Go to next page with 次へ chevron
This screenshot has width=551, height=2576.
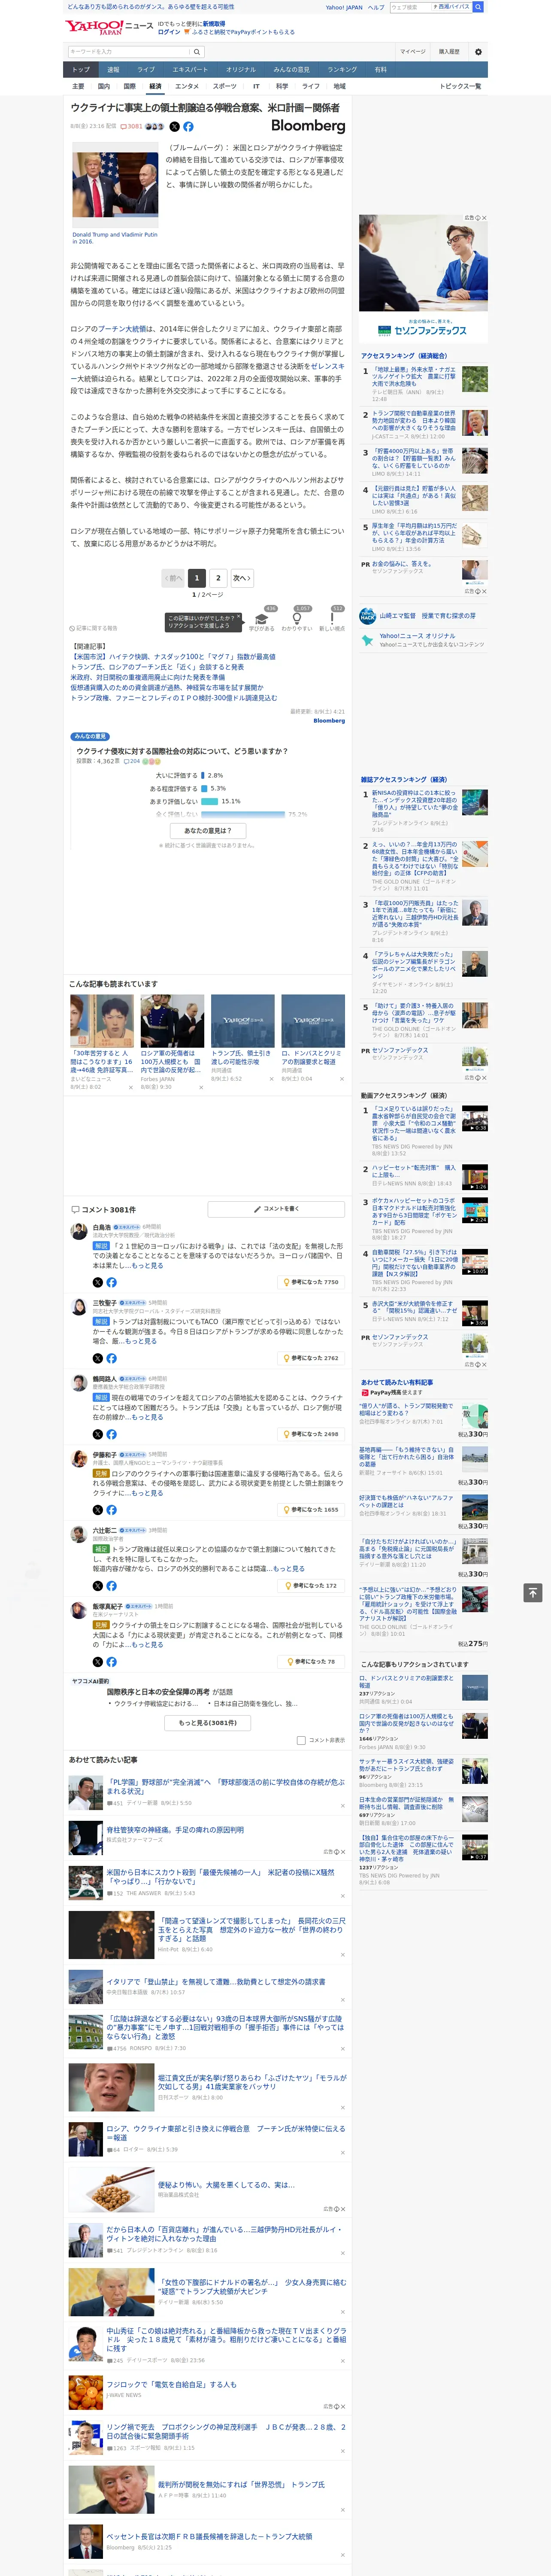pyautogui.click(x=241, y=578)
